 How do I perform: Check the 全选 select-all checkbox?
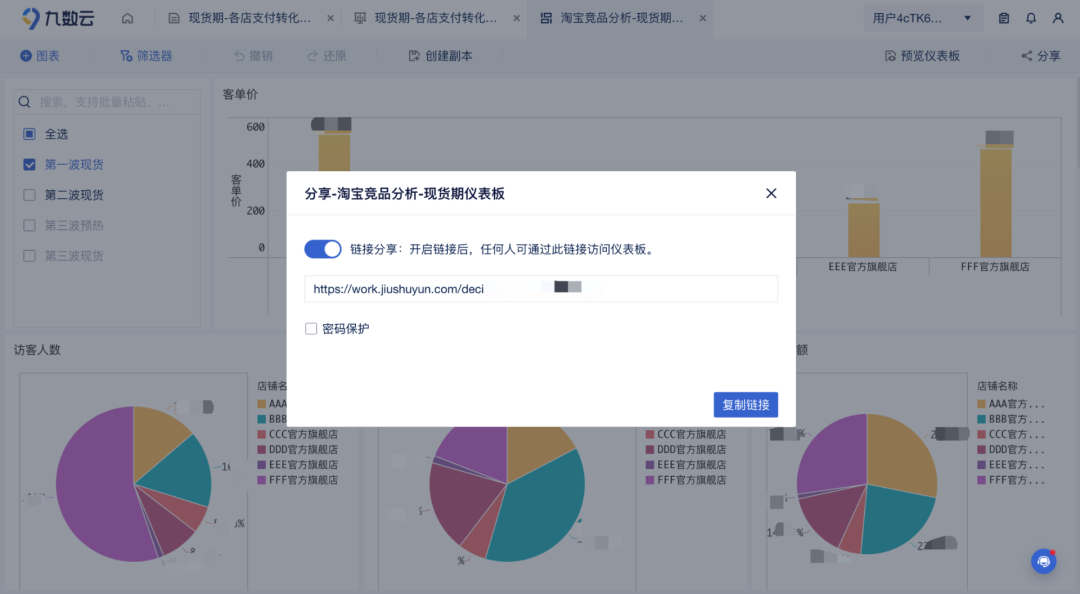point(28,133)
